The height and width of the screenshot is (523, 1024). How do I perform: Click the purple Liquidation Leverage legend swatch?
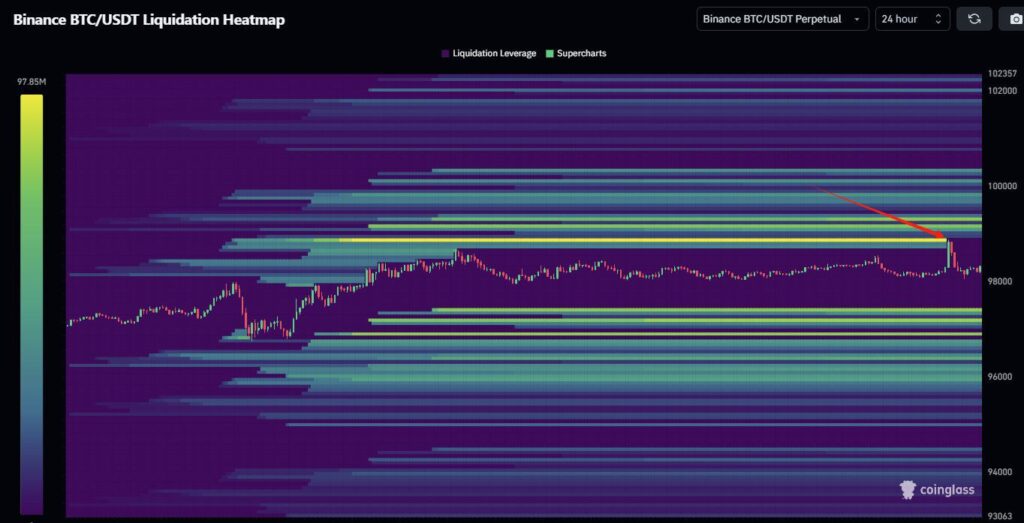(x=445, y=54)
